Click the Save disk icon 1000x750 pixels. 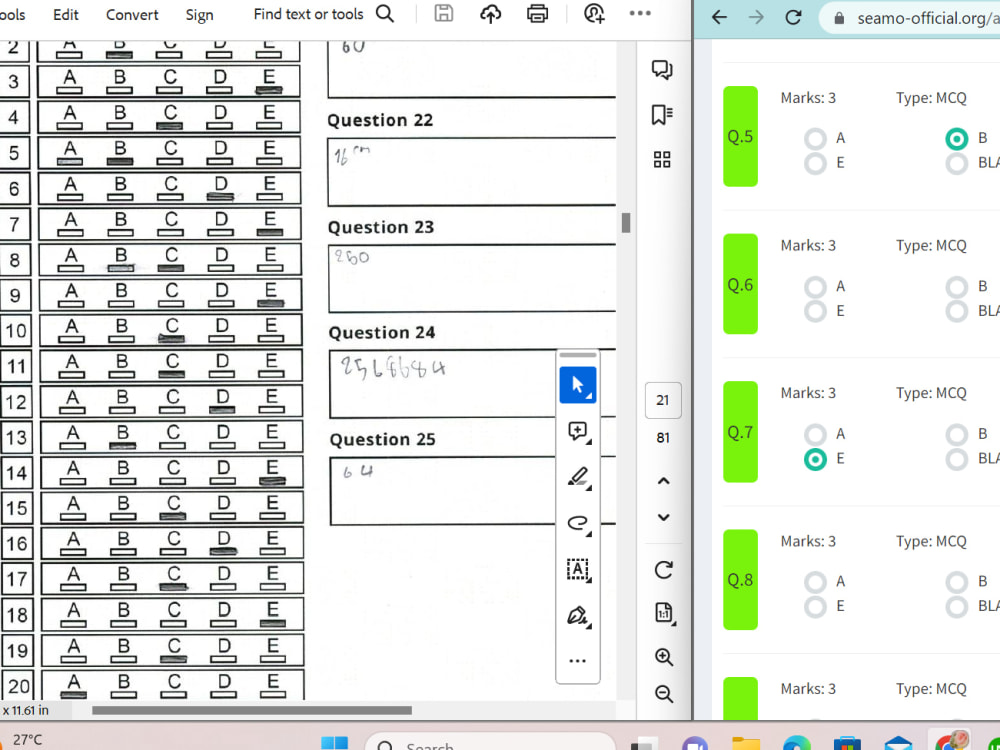click(444, 13)
